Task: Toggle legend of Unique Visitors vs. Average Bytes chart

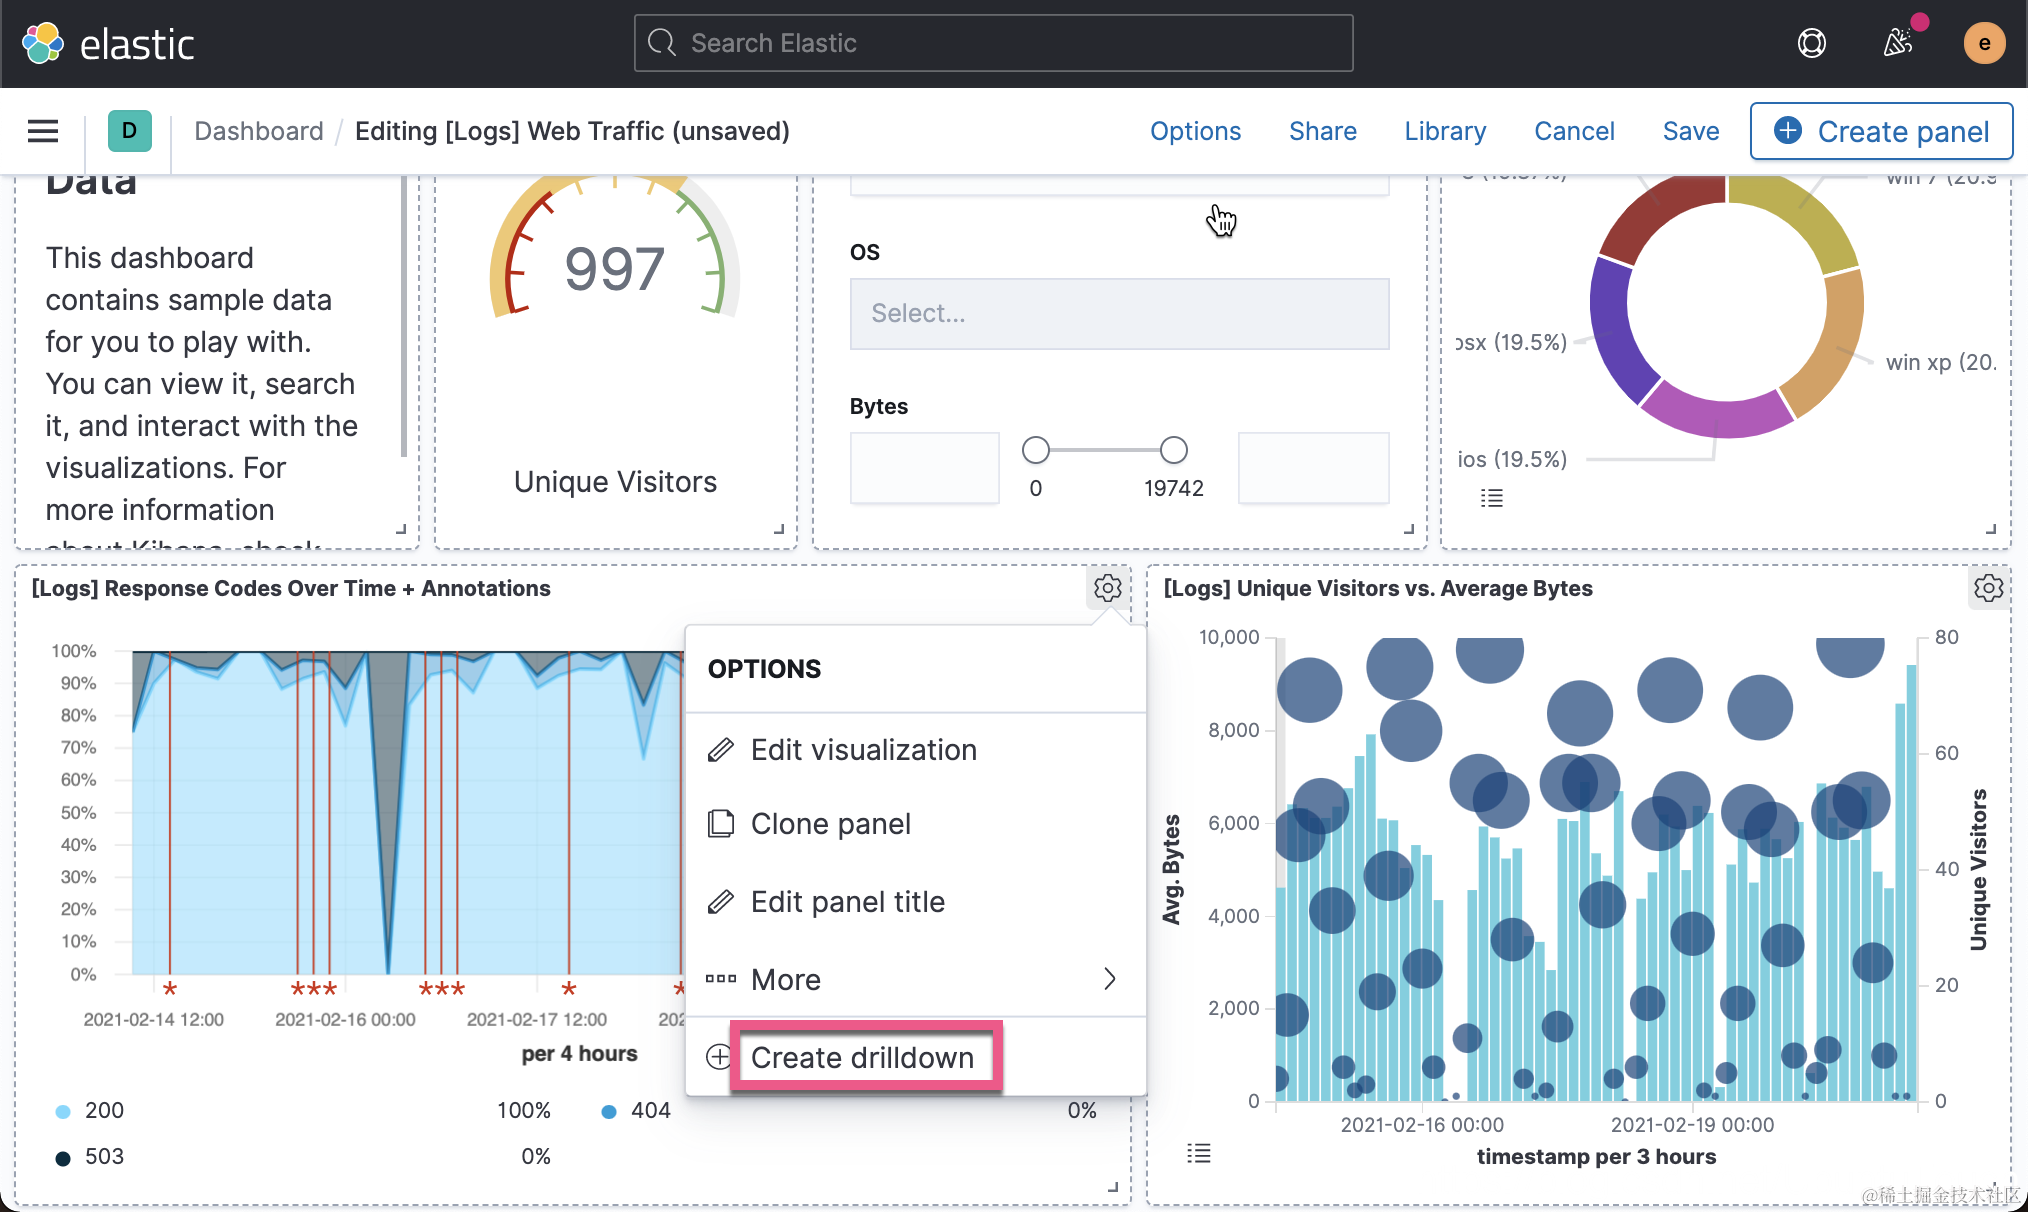Action: point(1198,1154)
